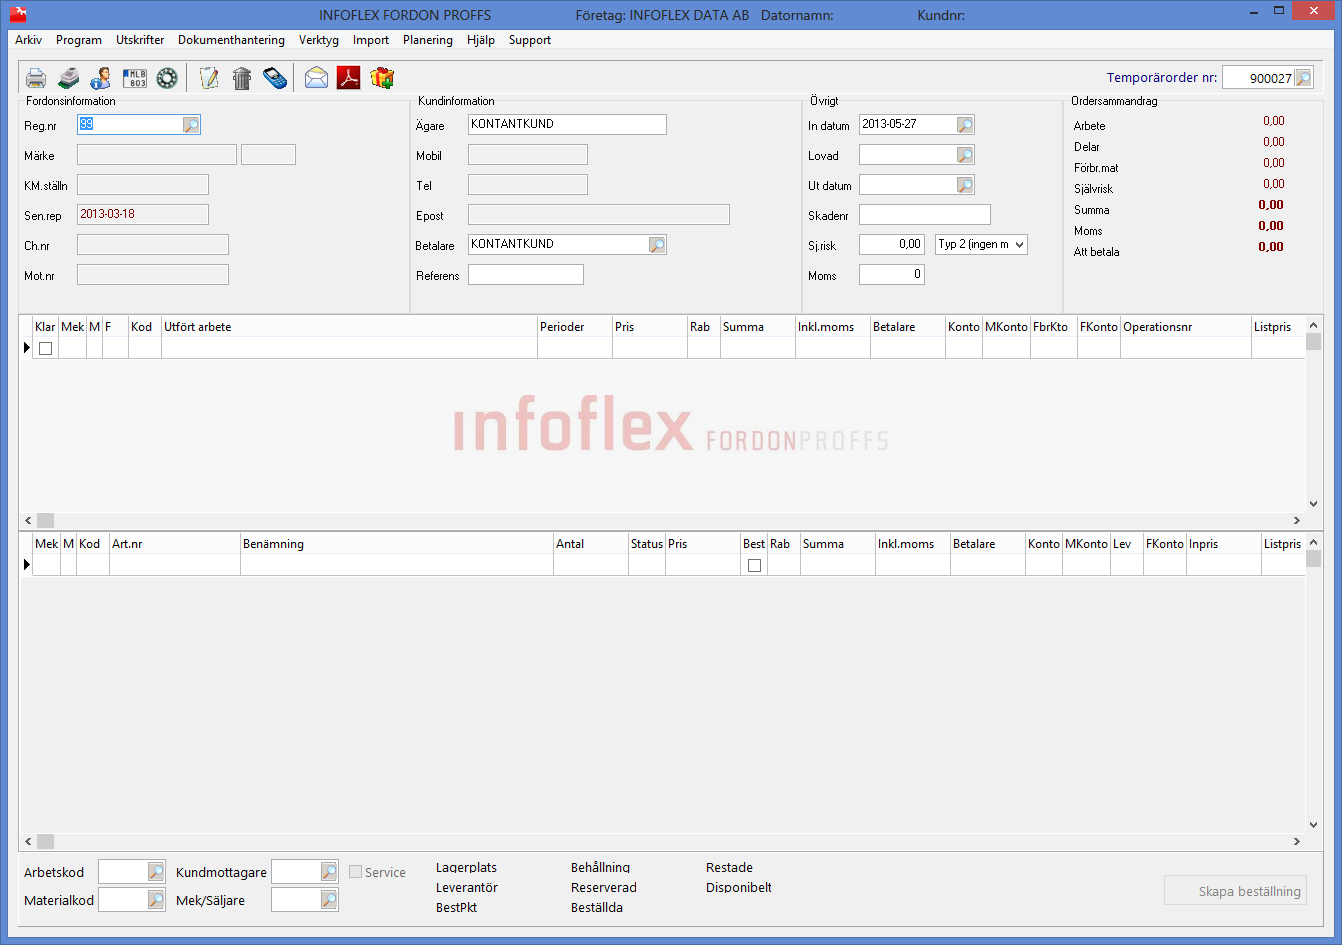Open the Ut datum date picker icon
The width and height of the screenshot is (1342, 945).
(965, 185)
